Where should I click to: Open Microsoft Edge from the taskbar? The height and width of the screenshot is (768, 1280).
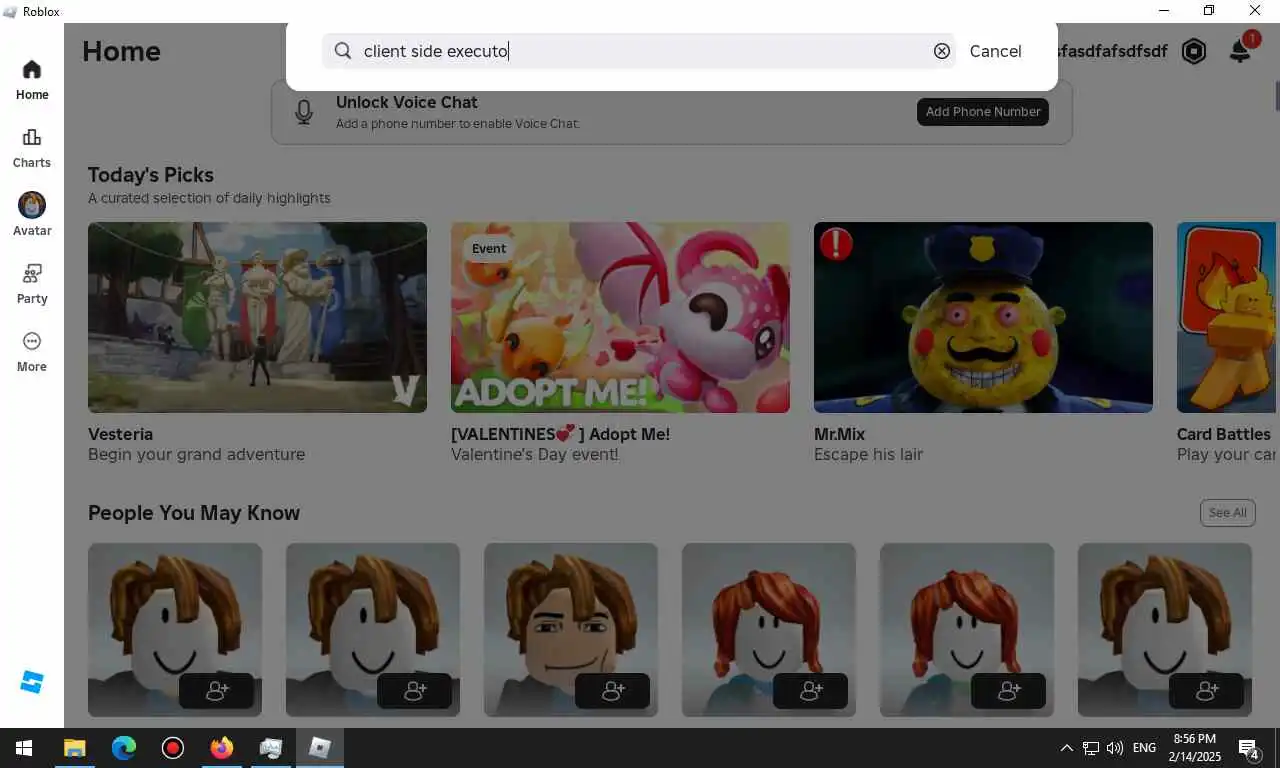click(123, 748)
